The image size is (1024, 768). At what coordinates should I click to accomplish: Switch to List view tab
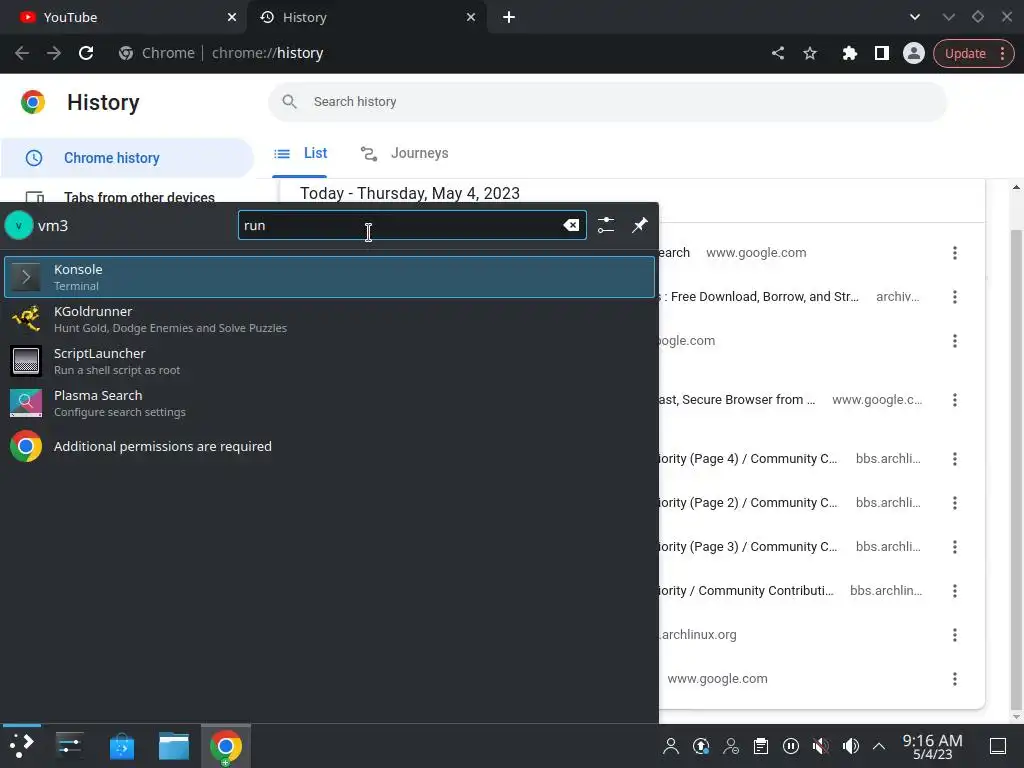[x=300, y=153]
